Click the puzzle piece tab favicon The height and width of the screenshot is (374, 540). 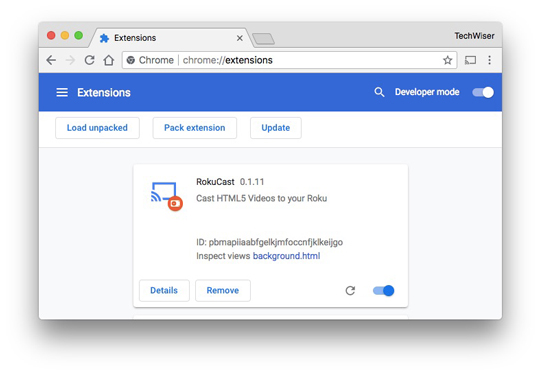pyautogui.click(x=104, y=38)
